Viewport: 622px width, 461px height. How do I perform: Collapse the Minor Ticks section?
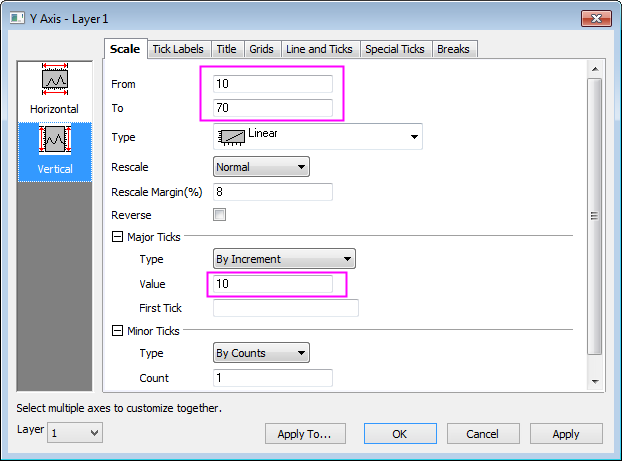[x=117, y=331]
